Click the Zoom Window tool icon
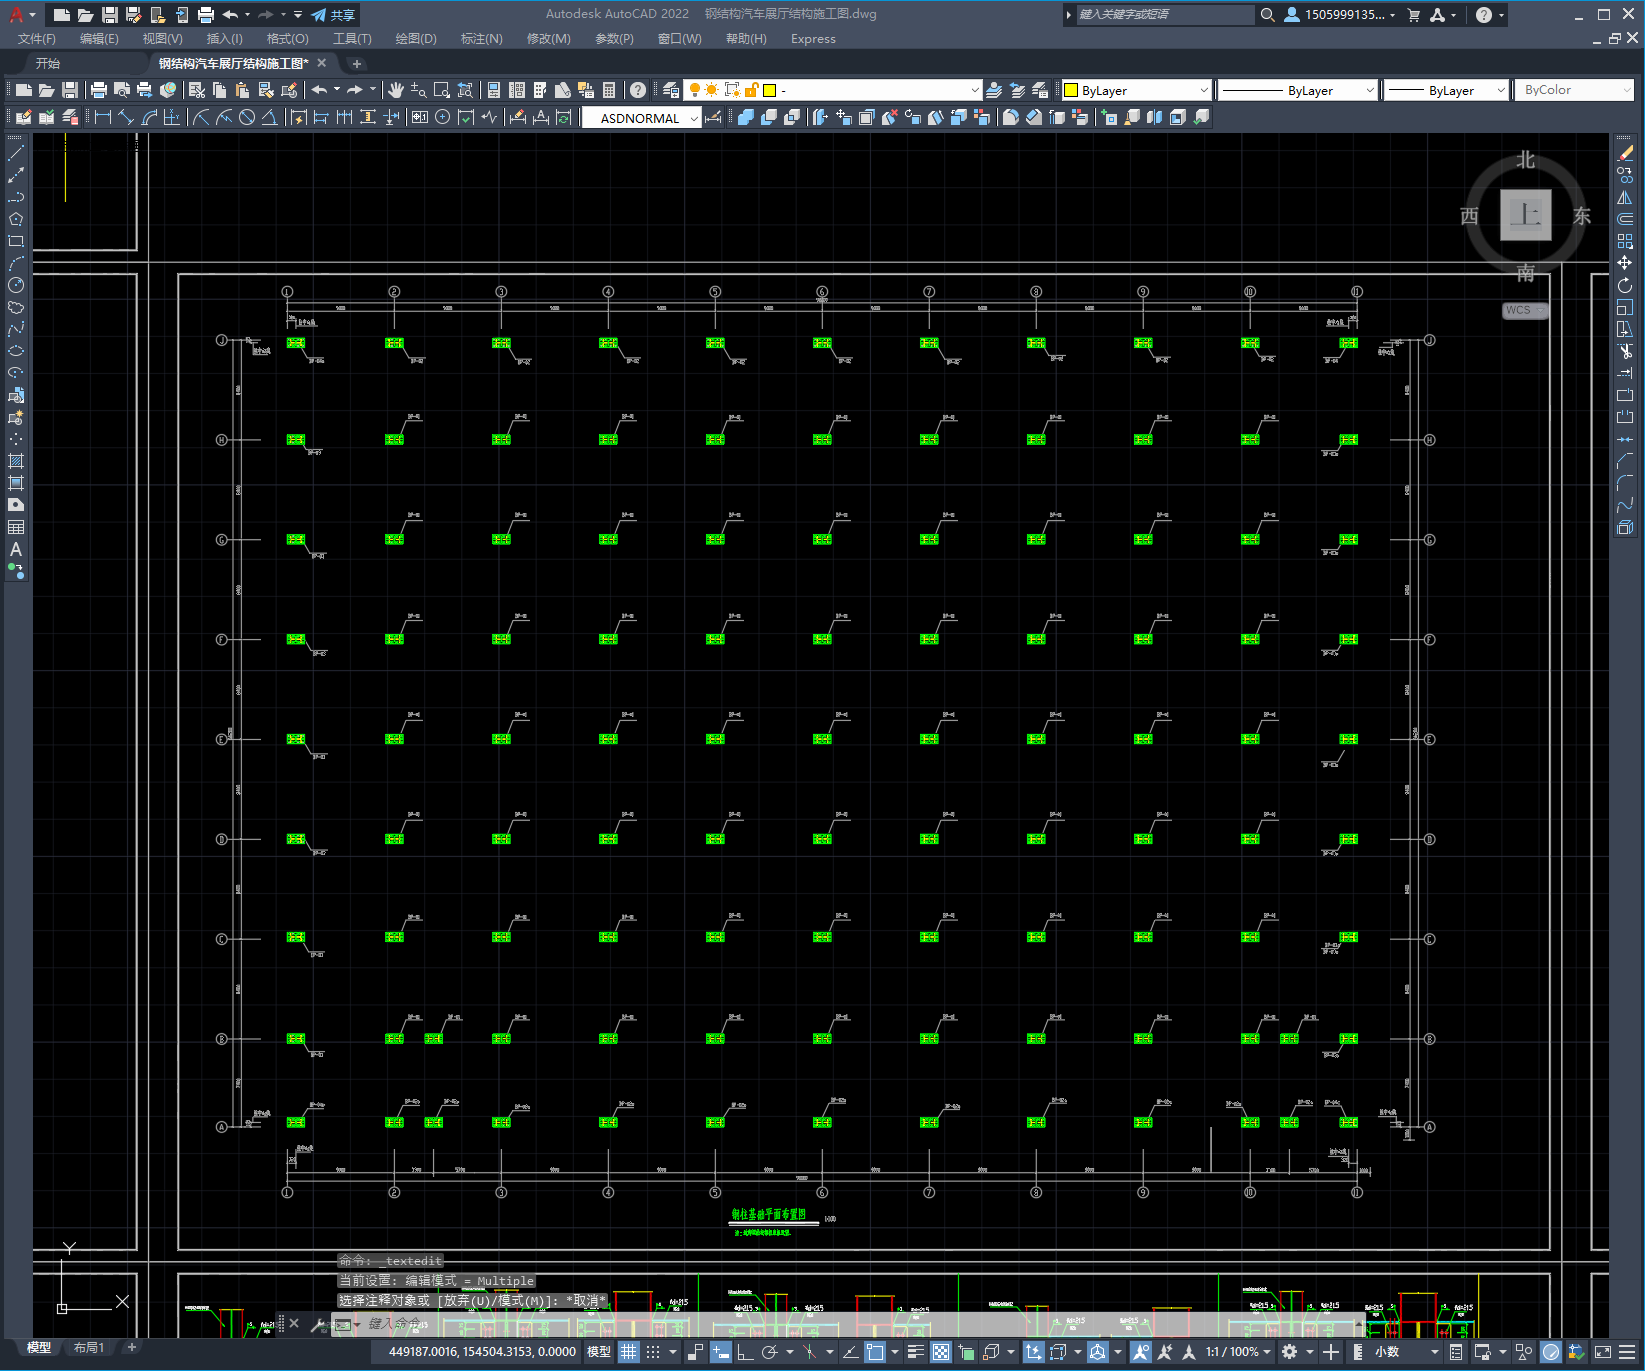Viewport: 1645px width, 1371px height. point(442,90)
